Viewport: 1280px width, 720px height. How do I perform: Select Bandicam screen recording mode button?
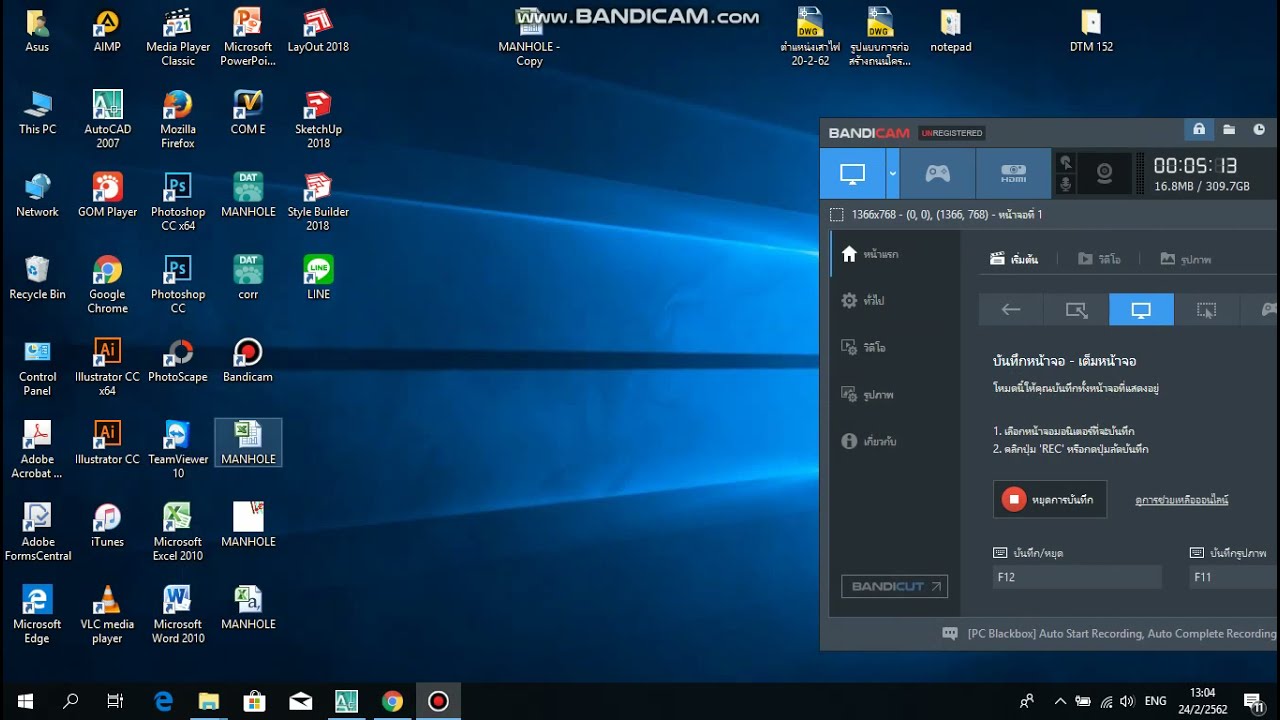[x=852, y=174]
